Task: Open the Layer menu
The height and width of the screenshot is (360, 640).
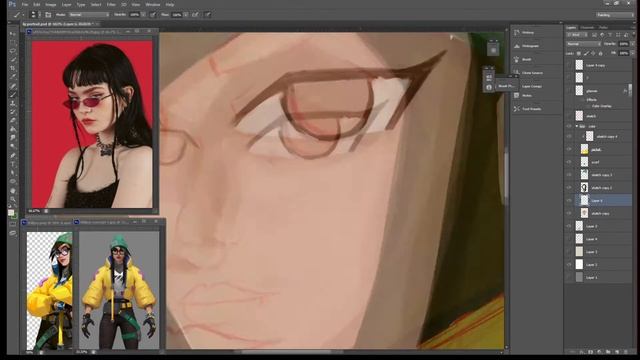Action: (66, 4)
